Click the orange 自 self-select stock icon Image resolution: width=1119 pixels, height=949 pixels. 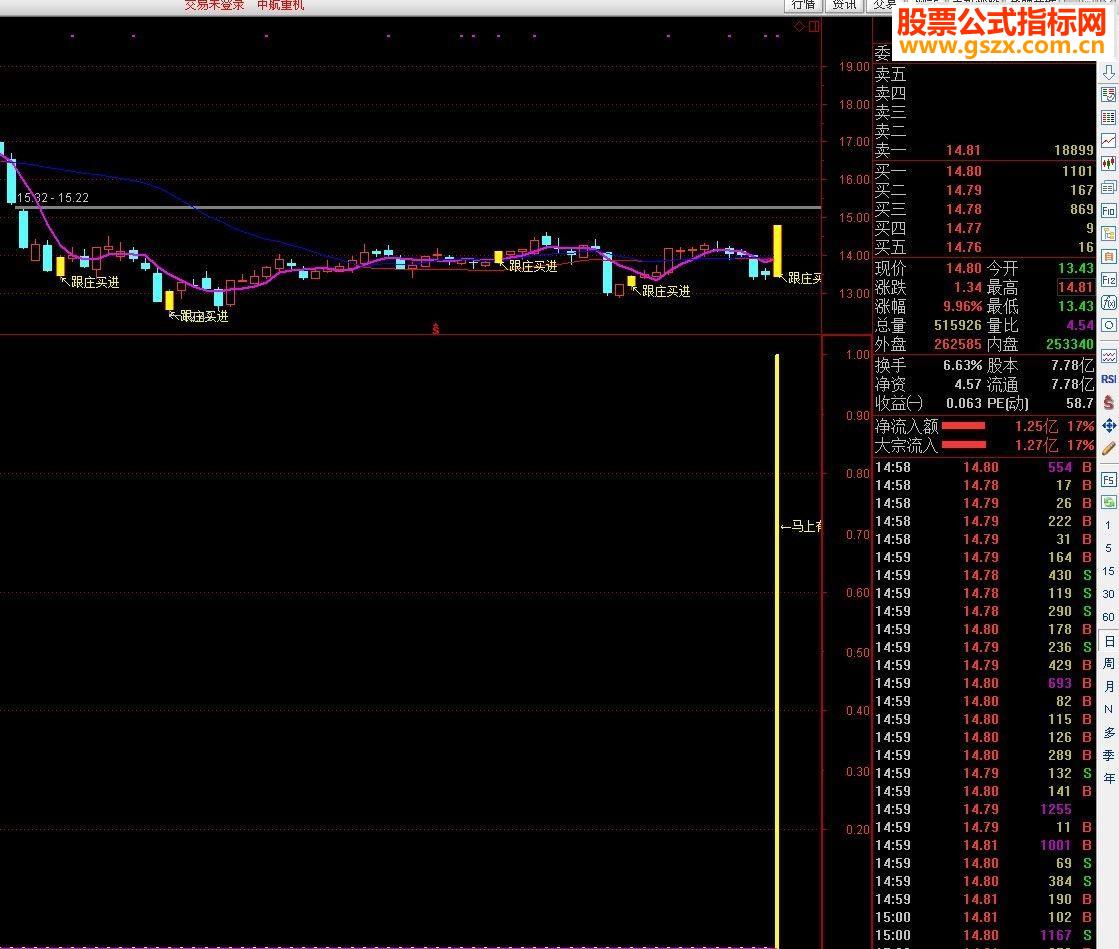(1108, 256)
